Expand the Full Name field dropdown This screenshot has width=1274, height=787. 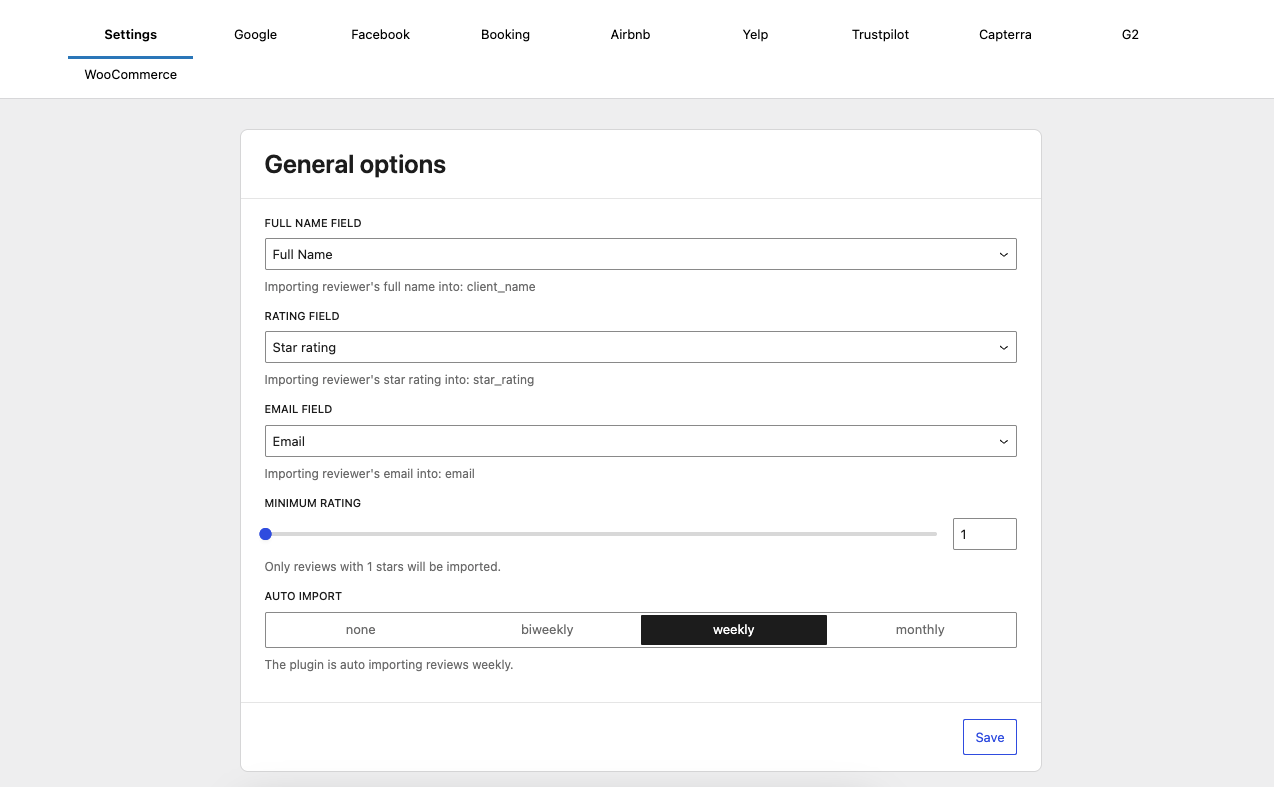(640, 254)
